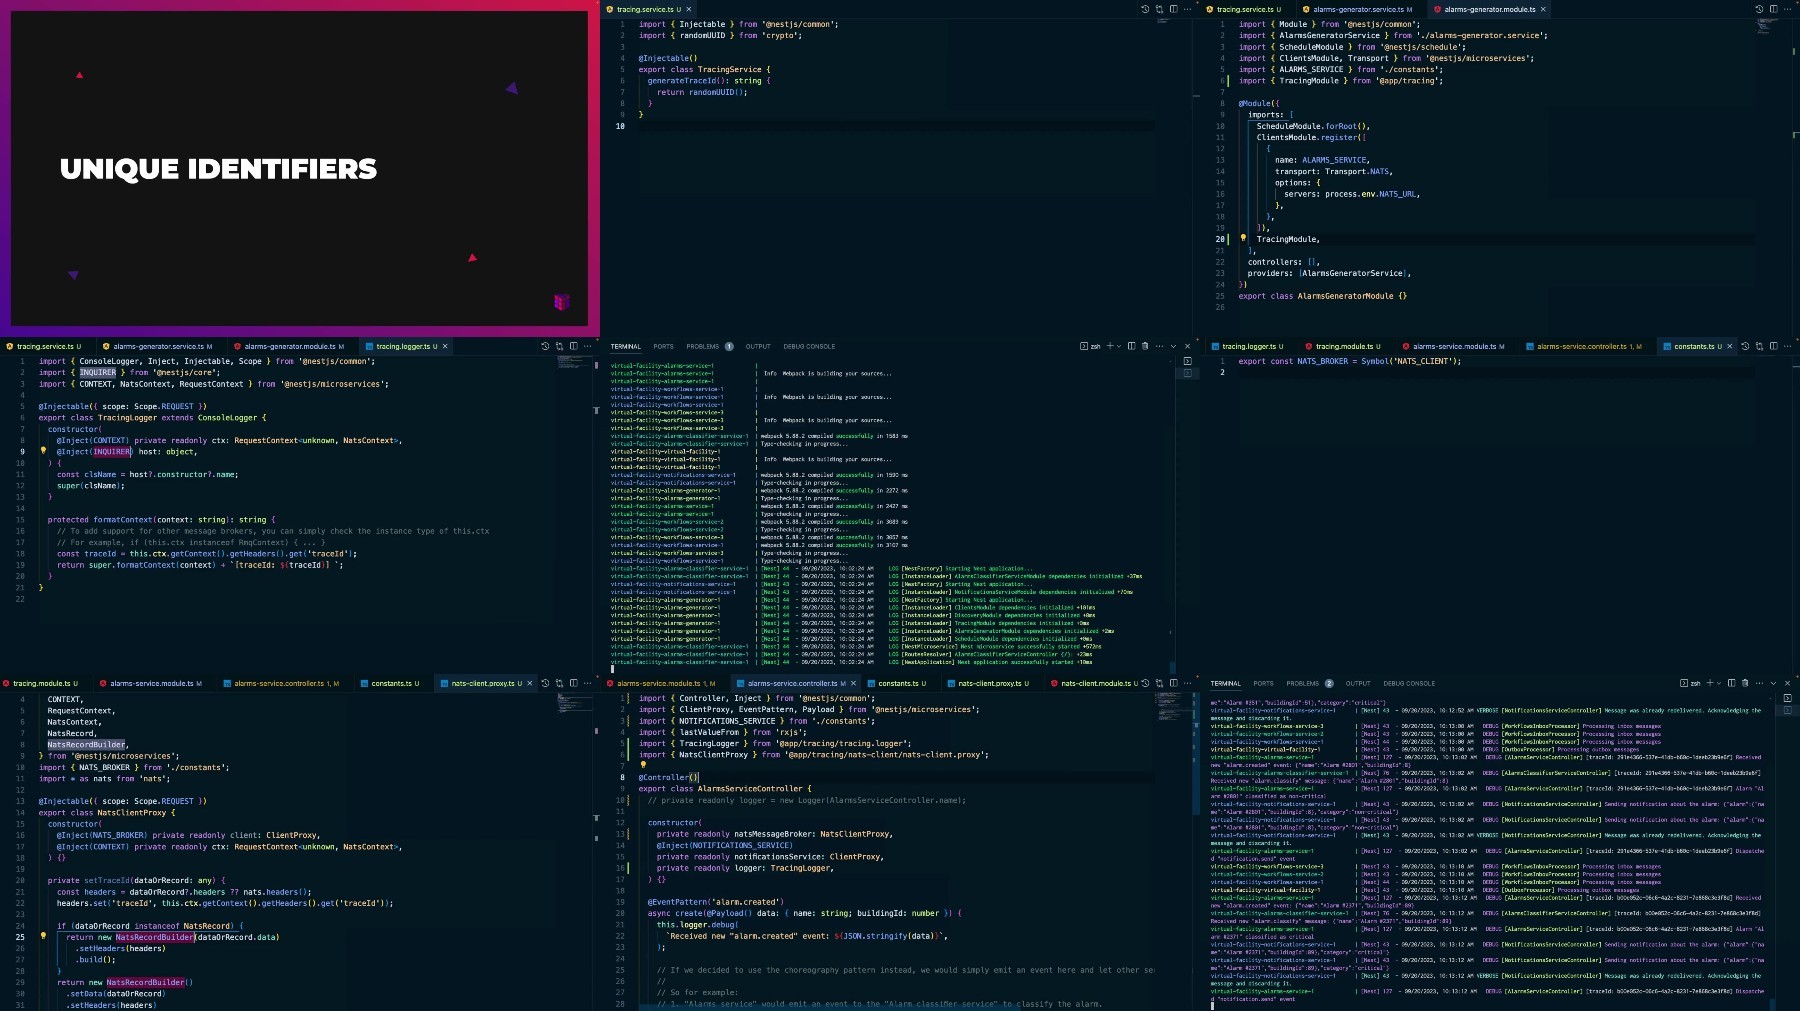Open DEBUG CONSOLE in the PROBLEMS 1 panel
This screenshot has height=1011, width=1800.
click(x=809, y=346)
